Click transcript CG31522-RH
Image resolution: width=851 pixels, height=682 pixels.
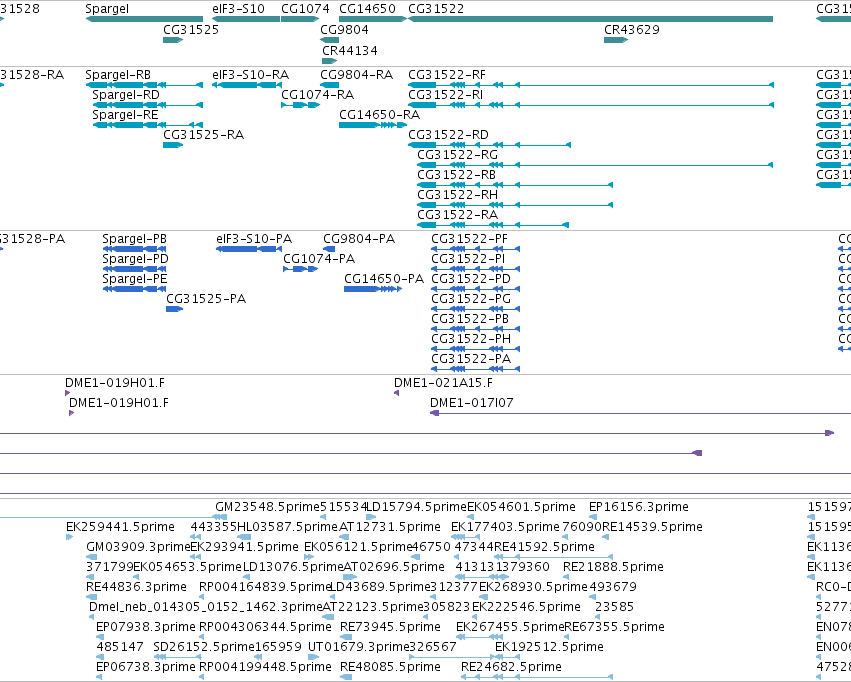457,195
